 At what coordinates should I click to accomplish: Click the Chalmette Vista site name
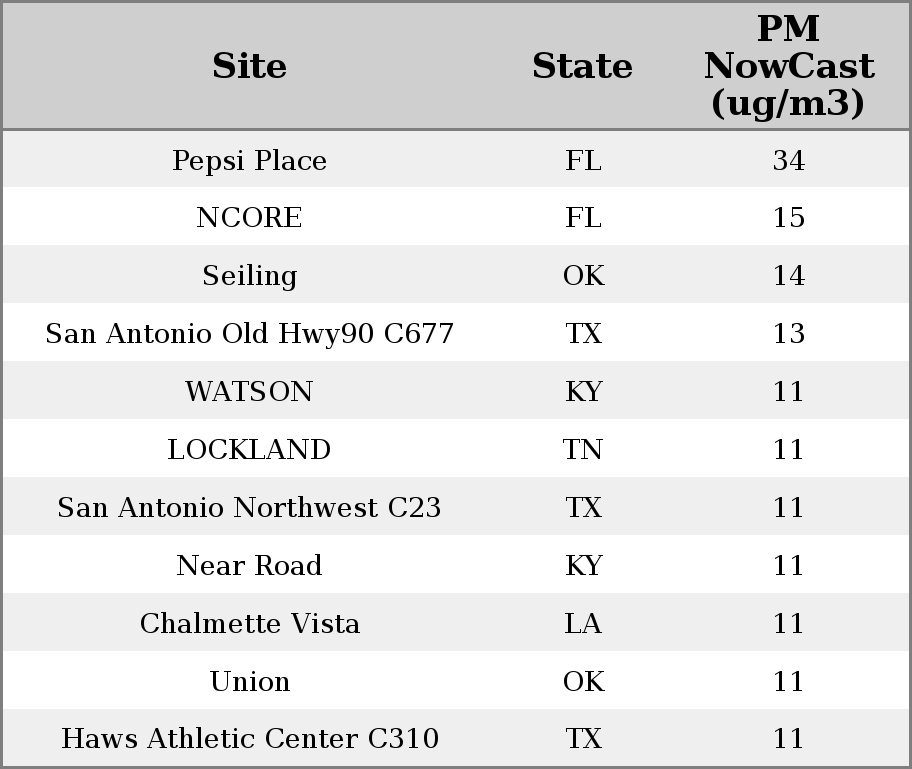250,624
